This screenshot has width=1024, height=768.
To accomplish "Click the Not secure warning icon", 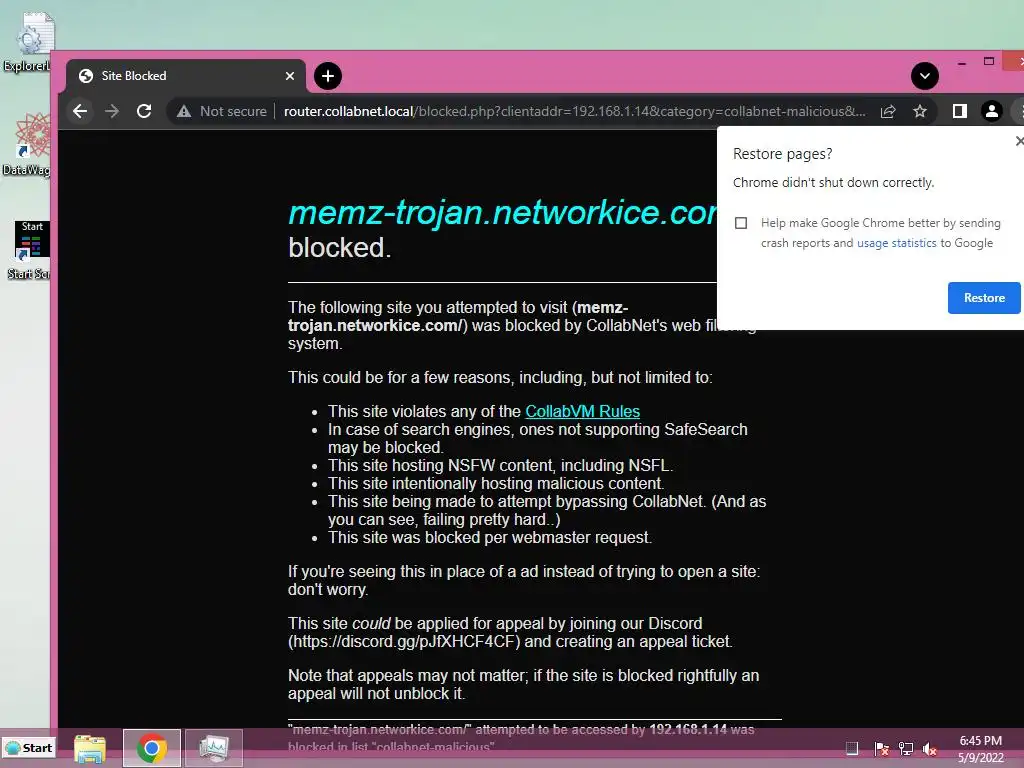I will point(184,111).
